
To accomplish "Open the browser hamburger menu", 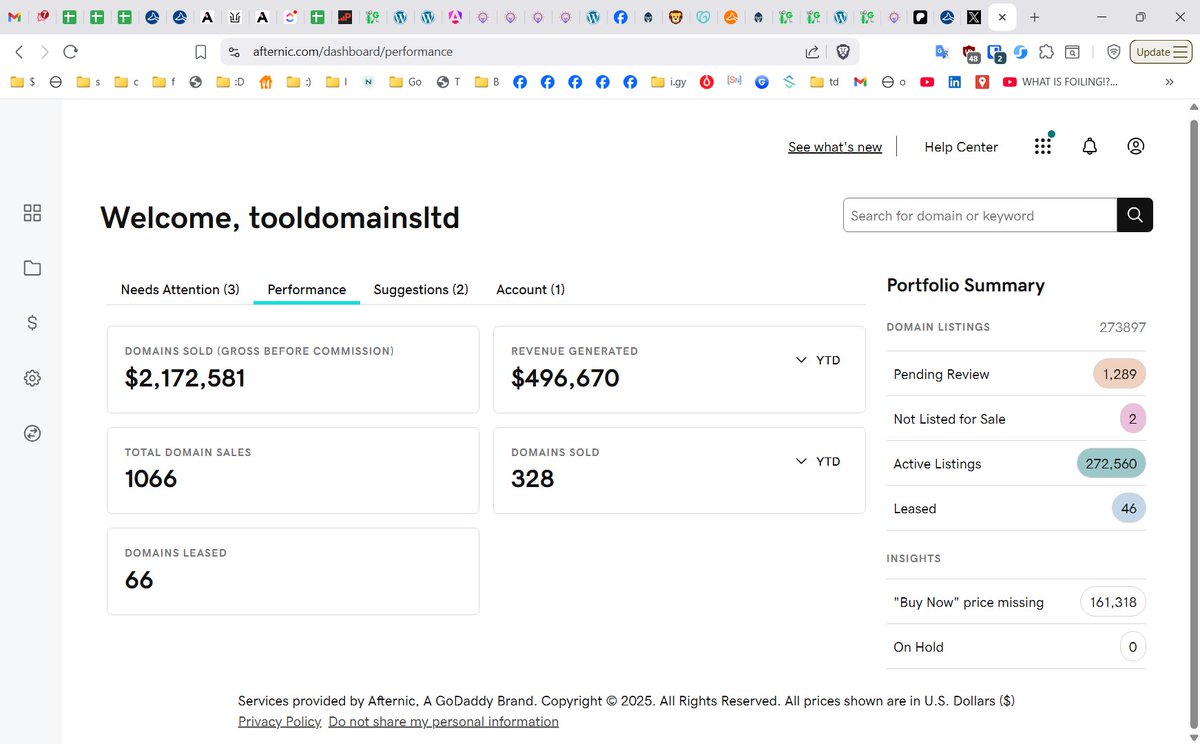I will [1181, 52].
